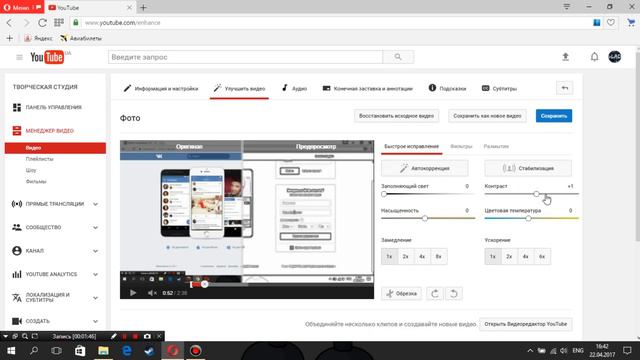Expand СОЗДАТЬ section

[x=95, y=321]
